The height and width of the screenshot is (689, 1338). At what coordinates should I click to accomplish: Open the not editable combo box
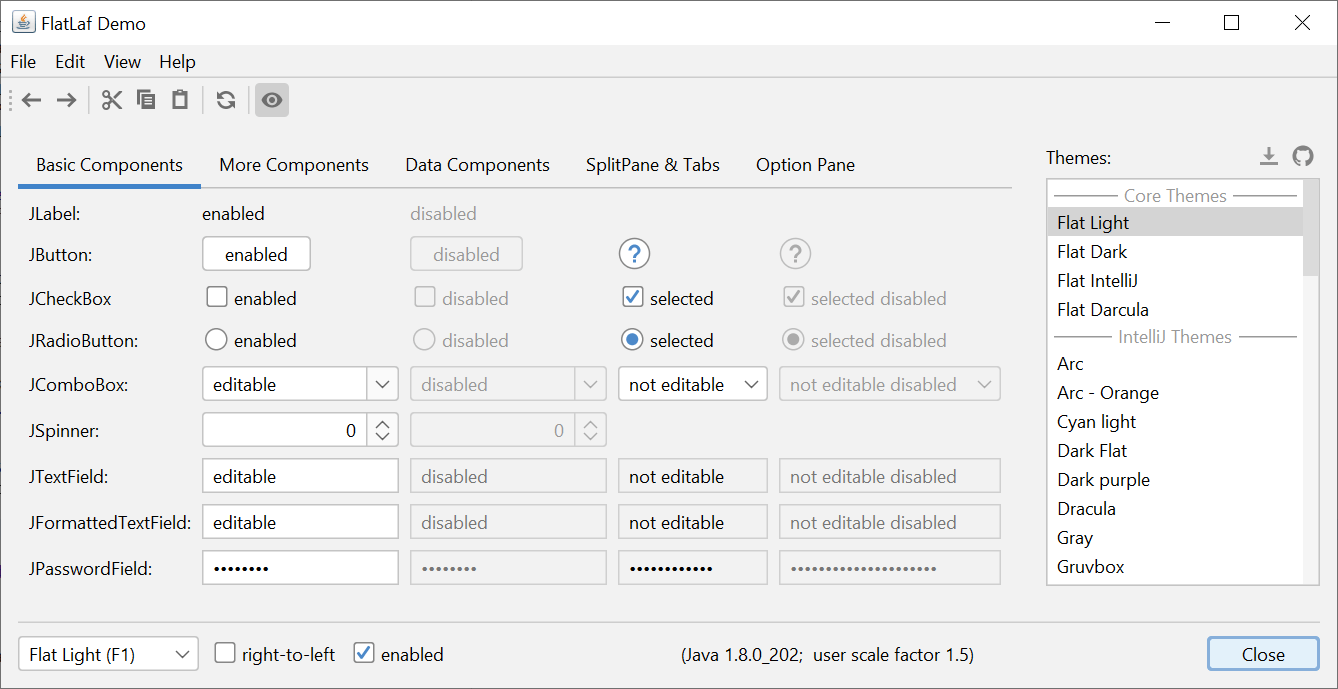click(692, 384)
